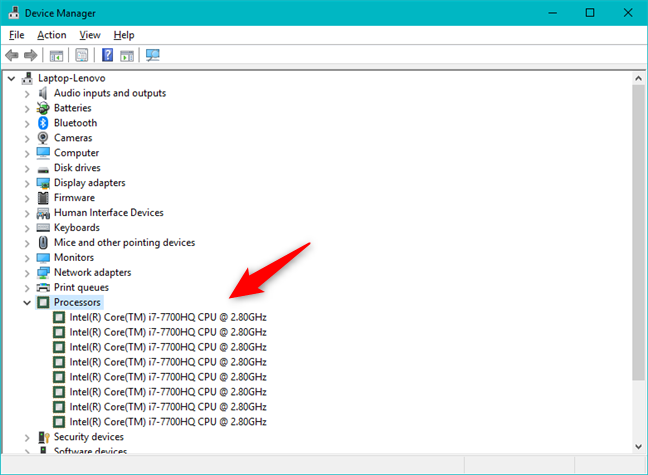The width and height of the screenshot is (648, 475).
Task: Click the scrollbar down arrow
Action: coord(638,447)
